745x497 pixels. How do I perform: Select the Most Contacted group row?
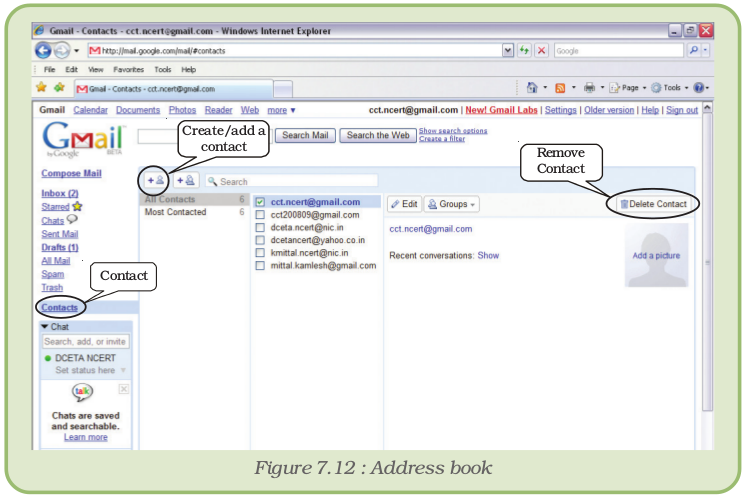pyautogui.click(x=194, y=212)
